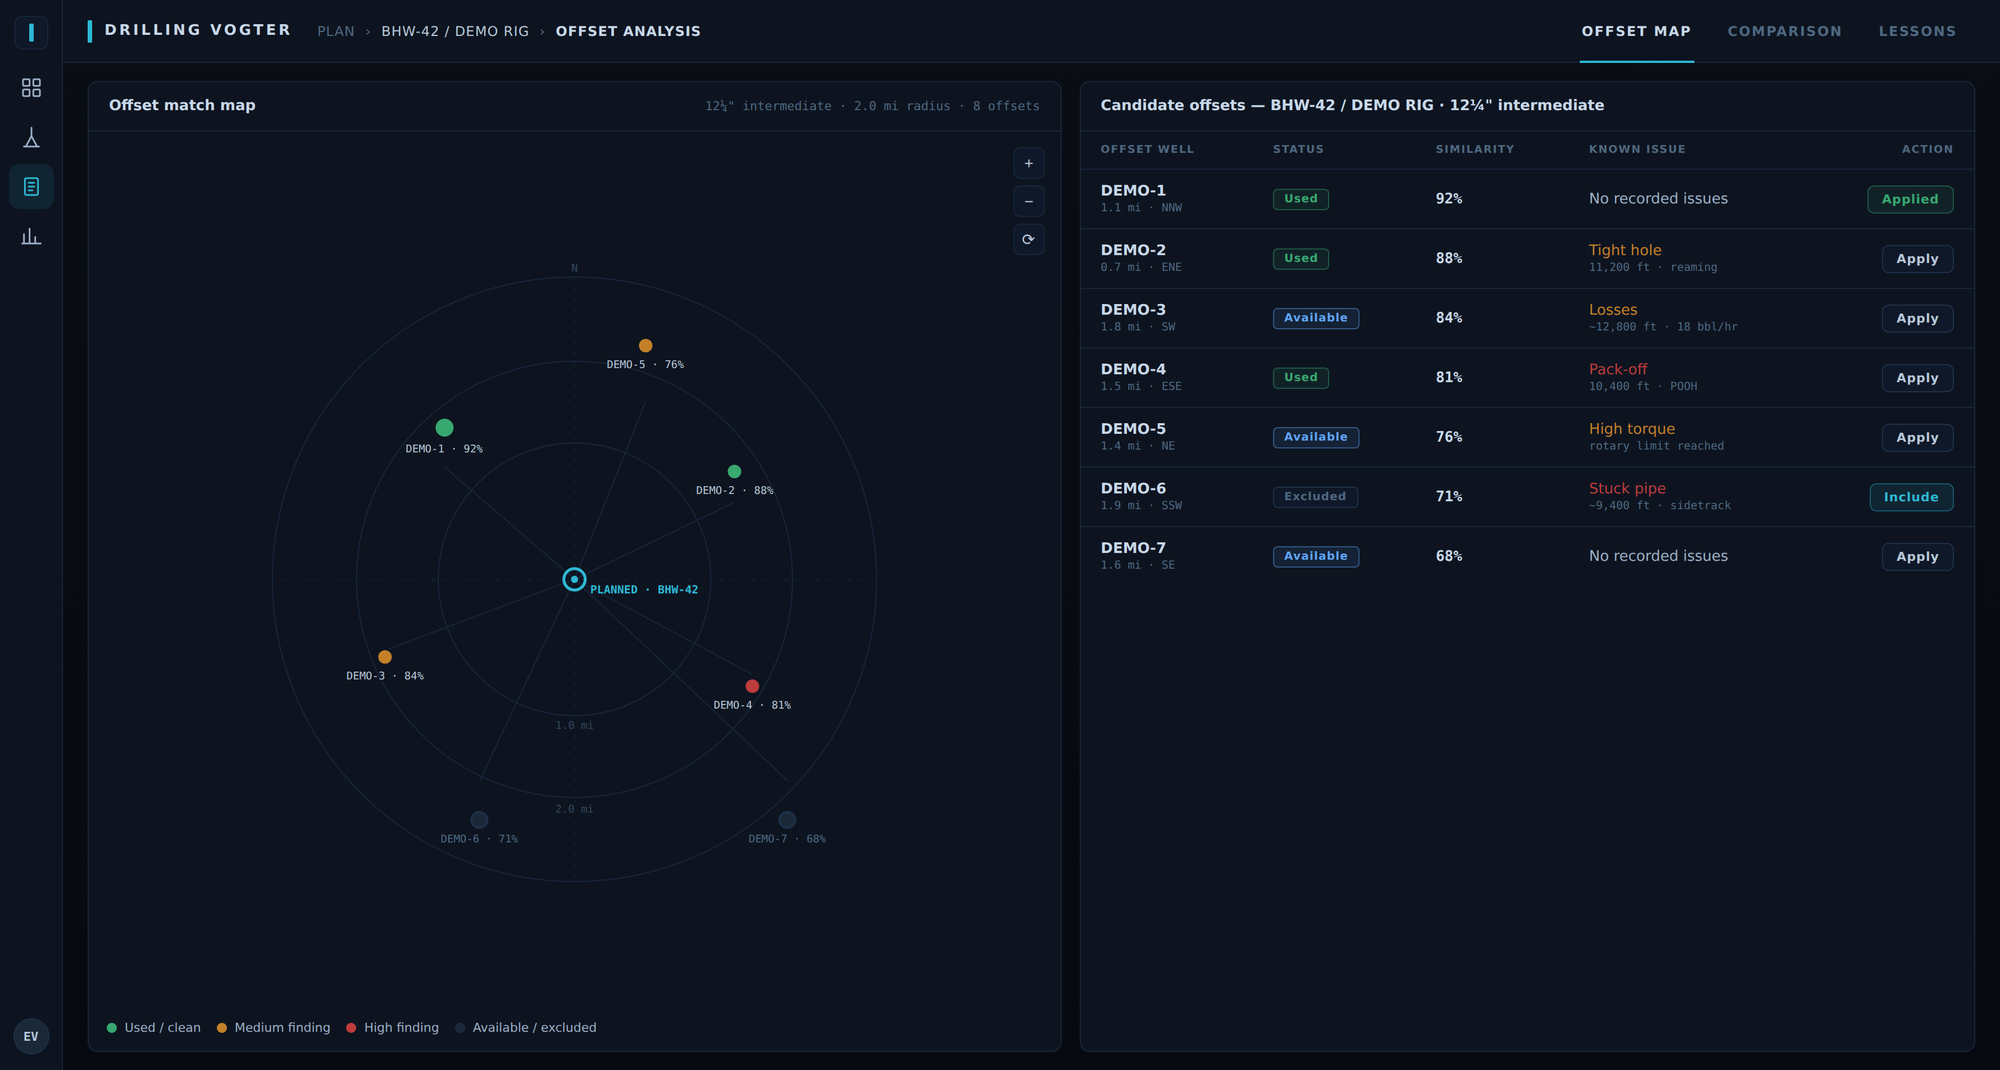Click the planned BHW-42 center marker

click(574, 579)
